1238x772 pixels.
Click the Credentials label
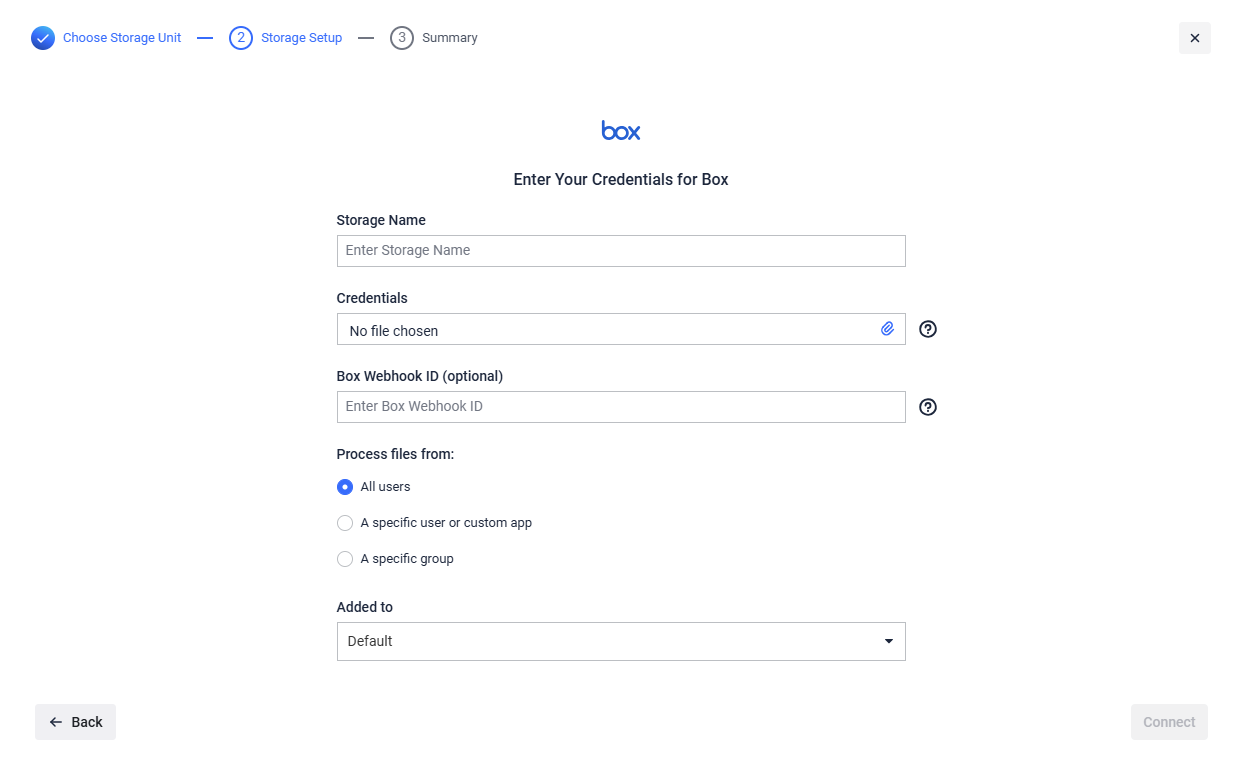pos(372,298)
